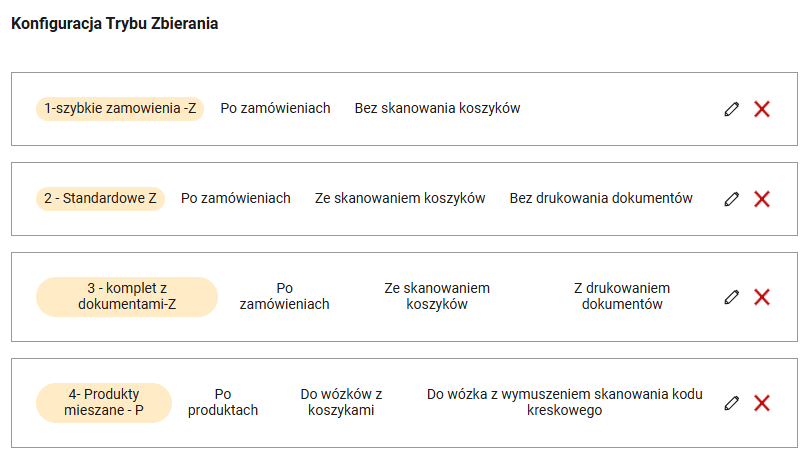Edit the '4- Produkty mieszane - P' entry
This screenshot has width=810, height=459.
[732, 403]
